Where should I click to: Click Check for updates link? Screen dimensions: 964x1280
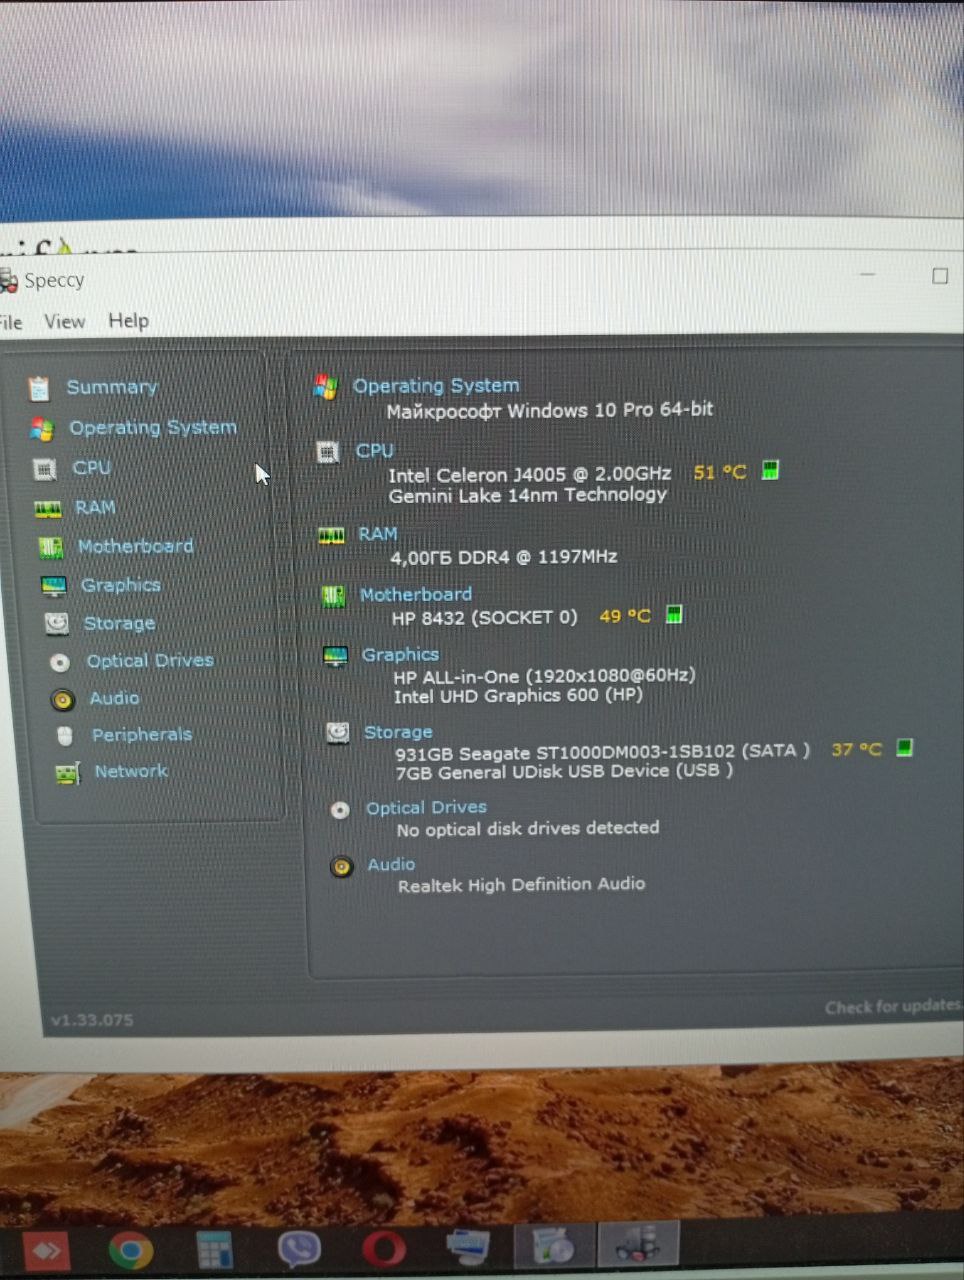point(892,1007)
